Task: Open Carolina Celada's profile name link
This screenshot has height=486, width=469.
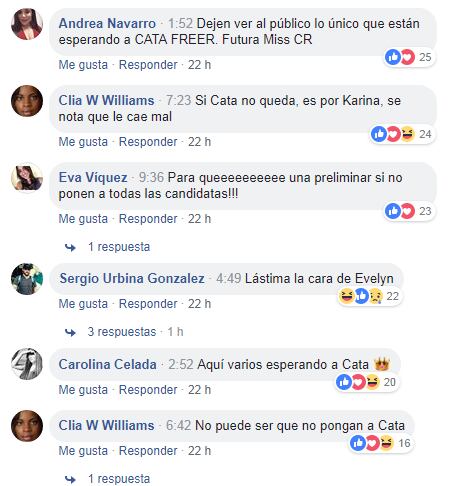Action: coord(107,364)
